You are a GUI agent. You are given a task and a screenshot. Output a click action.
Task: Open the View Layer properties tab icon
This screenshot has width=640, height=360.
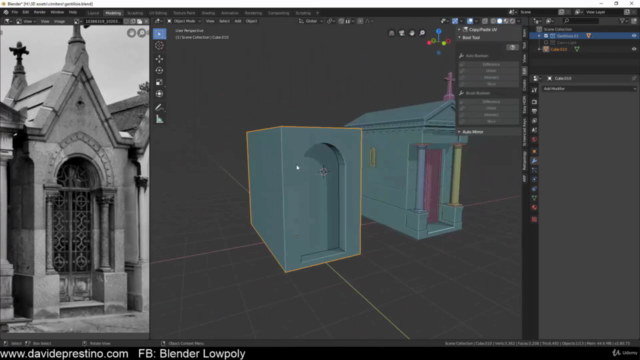click(534, 121)
